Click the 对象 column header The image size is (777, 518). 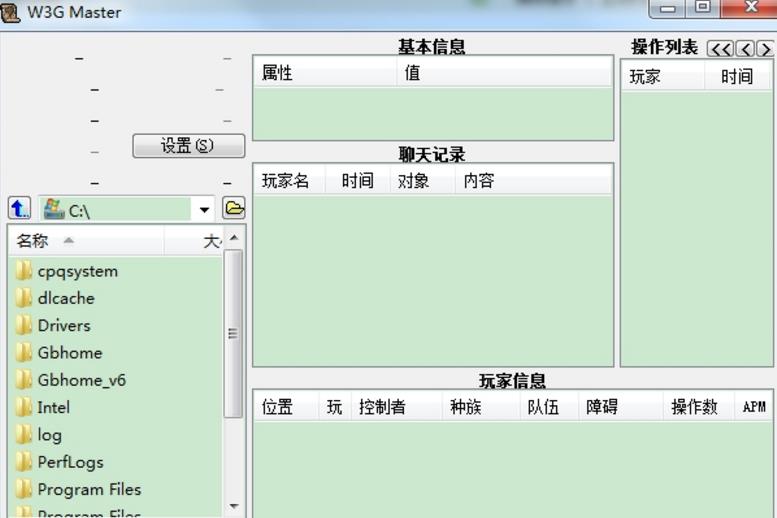(x=422, y=180)
